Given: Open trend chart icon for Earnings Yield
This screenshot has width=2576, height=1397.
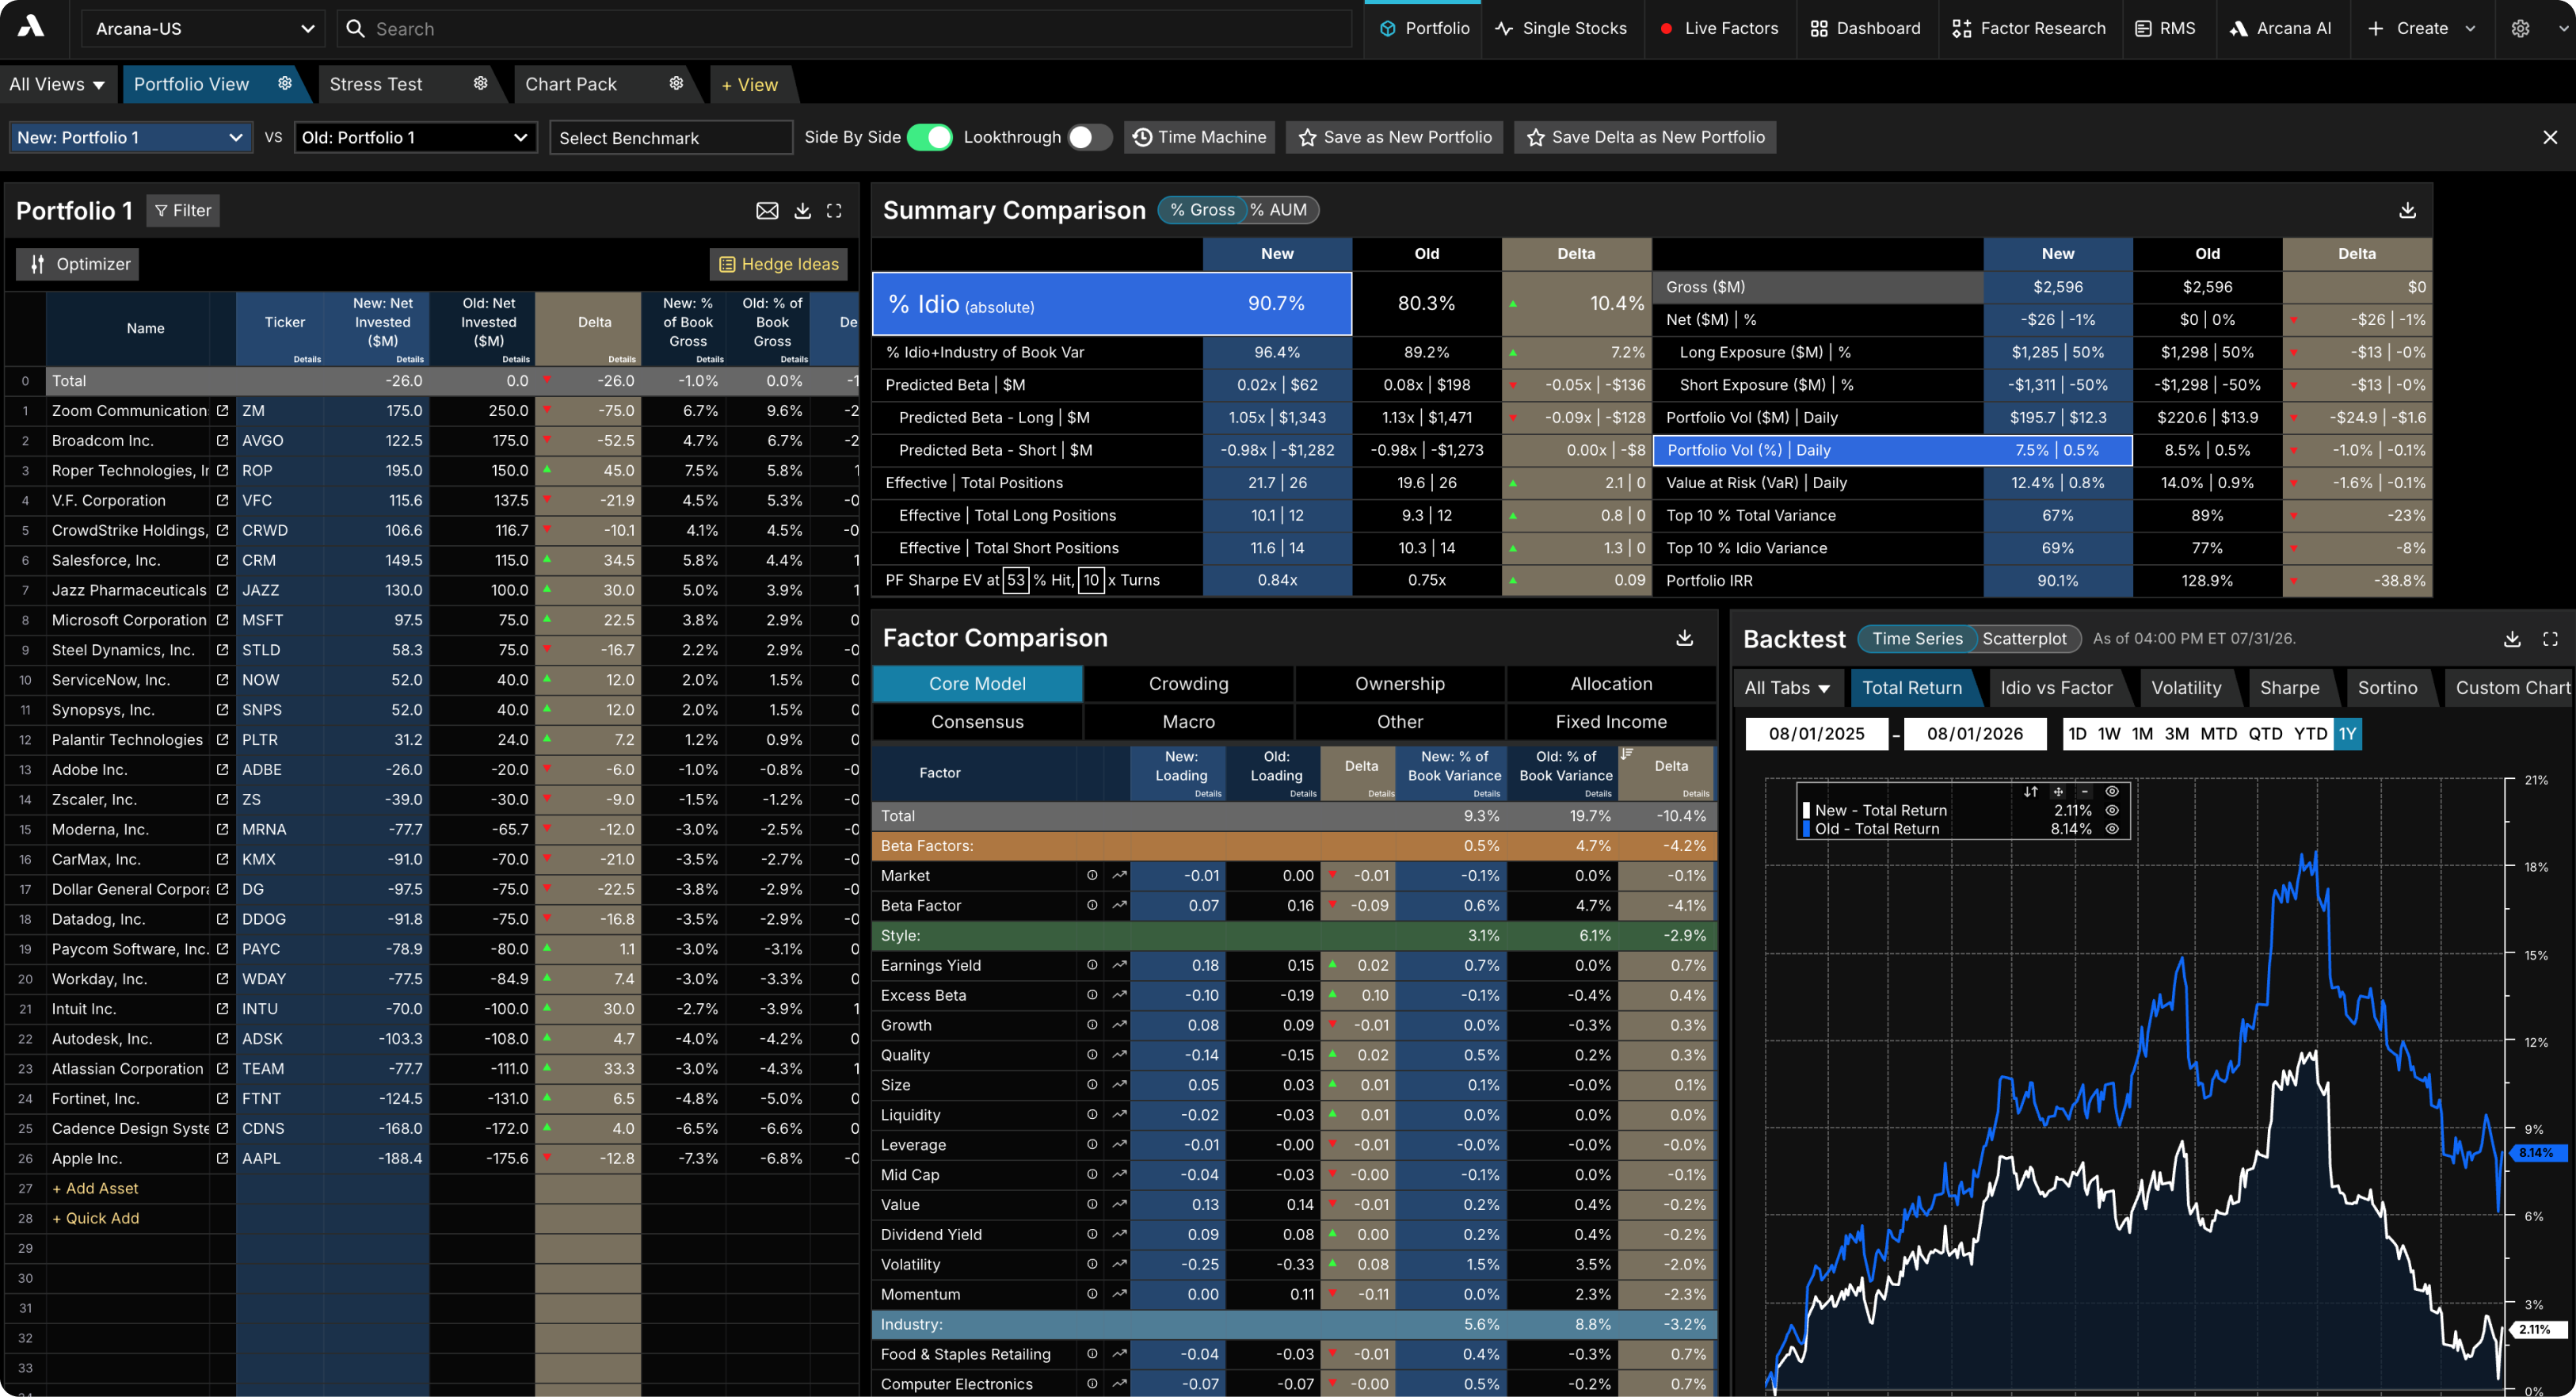Looking at the screenshot, I should (x=1119, y=965).
